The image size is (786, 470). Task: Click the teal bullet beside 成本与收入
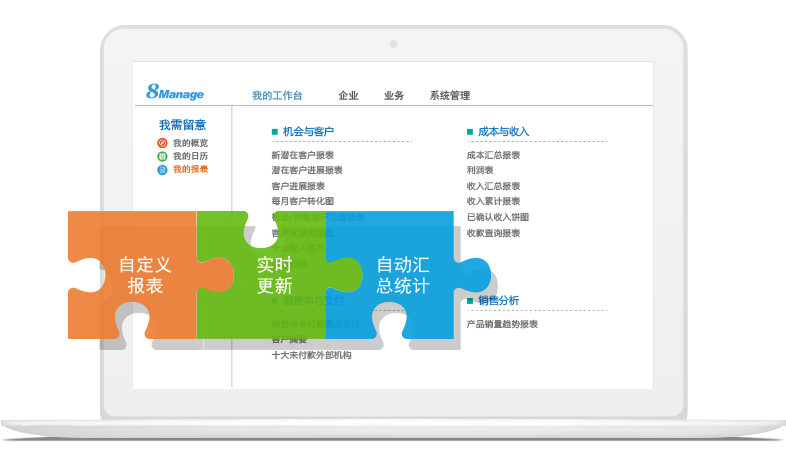(x=470, y=132)
